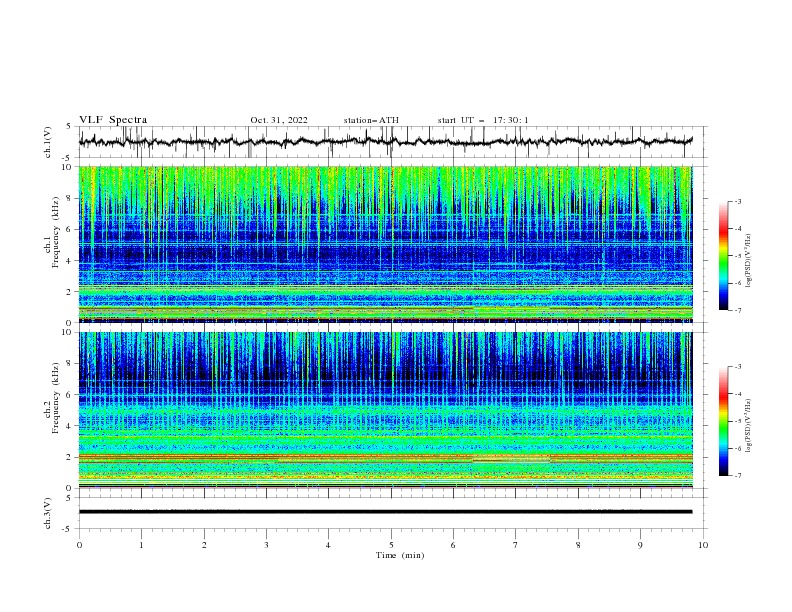792x612 pixels.
Task: Click the ch.3 voltage trace band
Action: (x=385, y=512)
